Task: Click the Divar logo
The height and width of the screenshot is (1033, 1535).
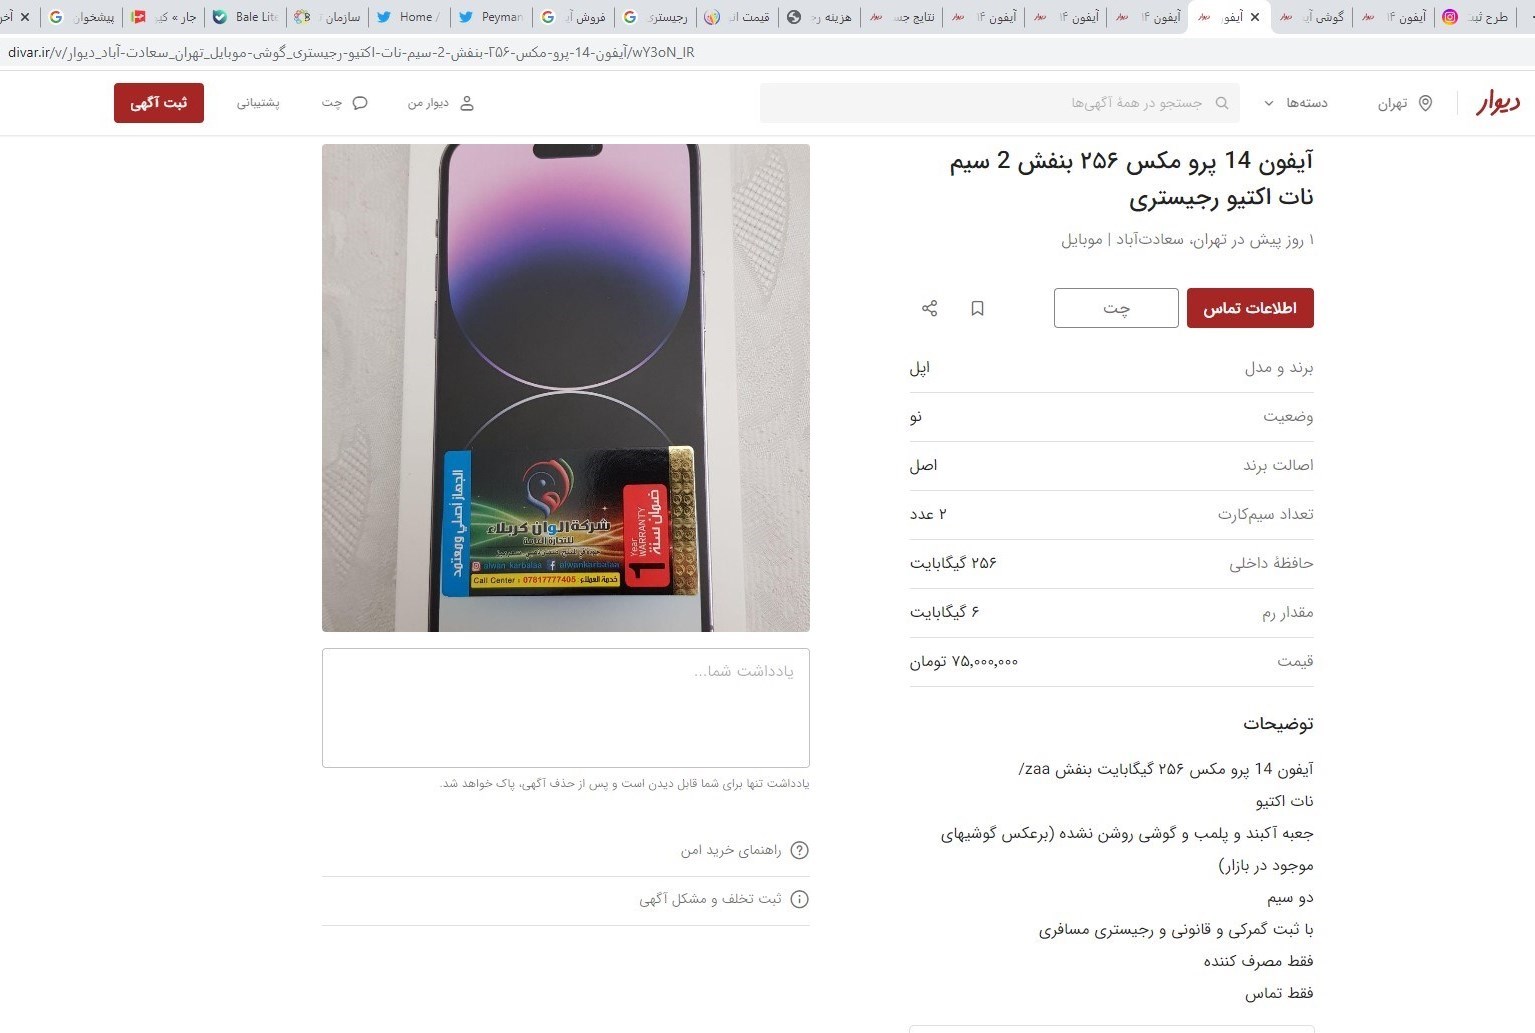Action: pyautogui.click(x=1498, y=102)
